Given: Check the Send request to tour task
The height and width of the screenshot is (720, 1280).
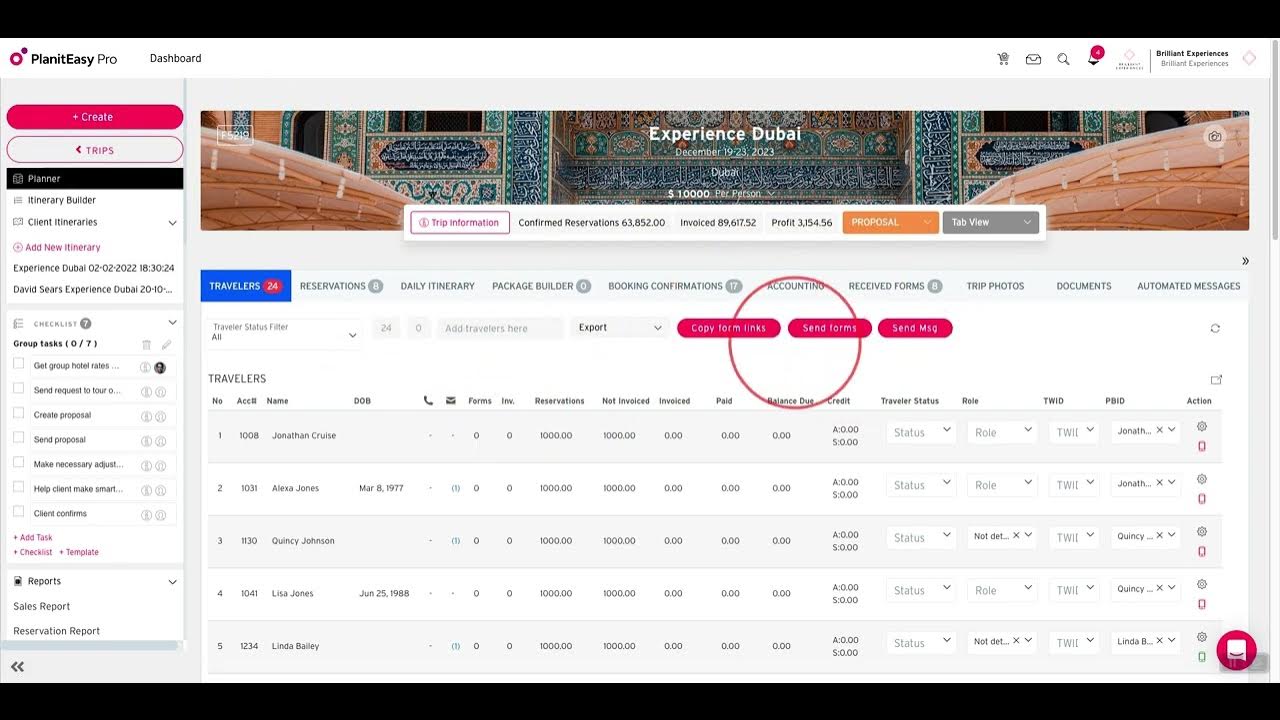Looking at the screenshot, I should tap(18, 389).
